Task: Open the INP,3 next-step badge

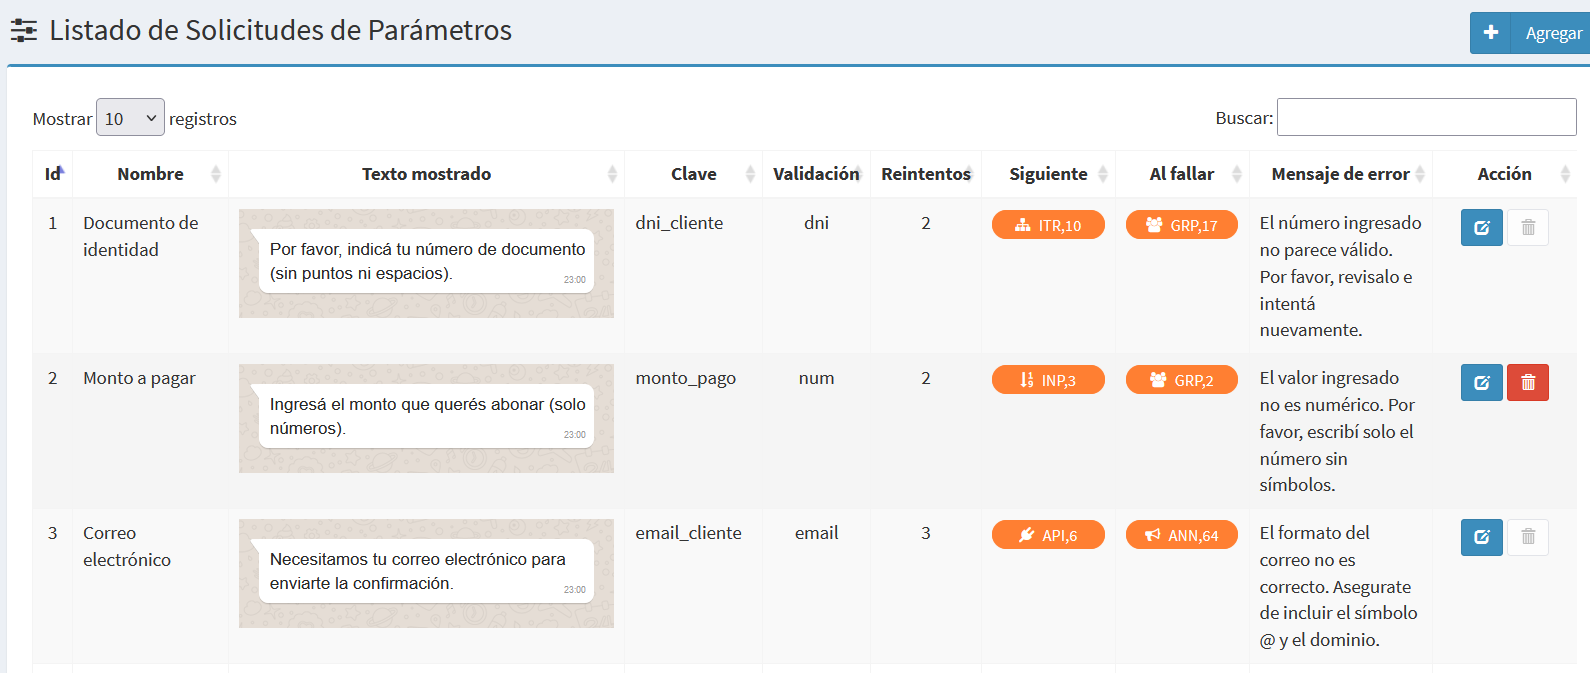Action: [1048, 380]
